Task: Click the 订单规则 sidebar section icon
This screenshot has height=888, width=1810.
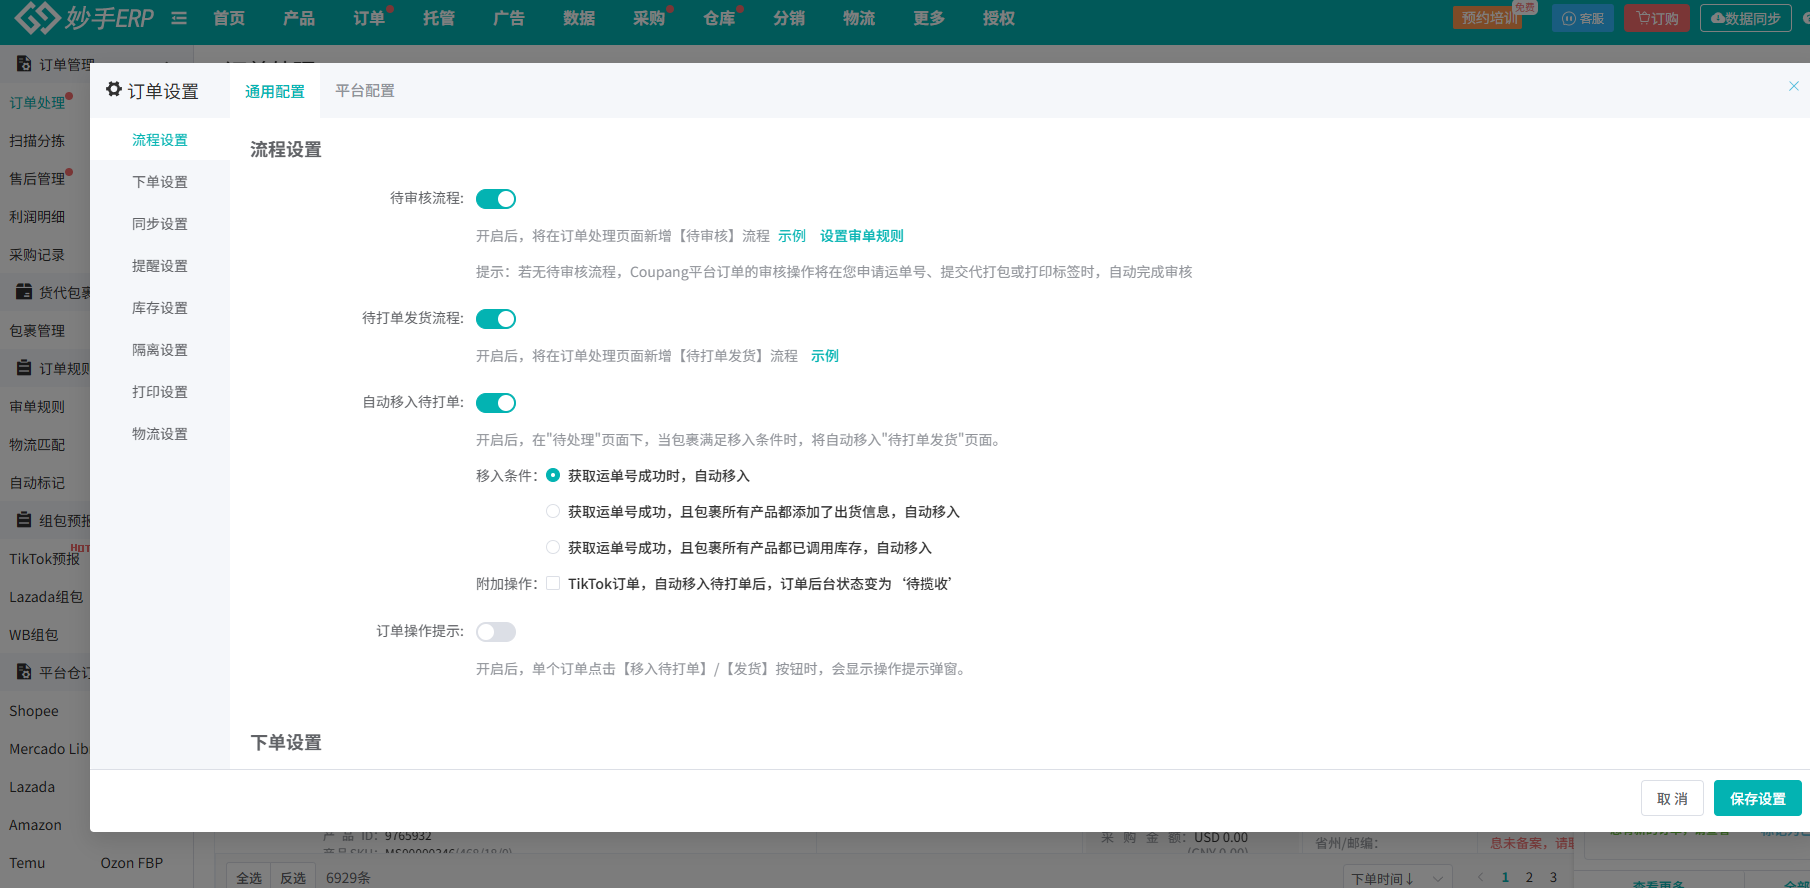Action: point(24,368)
